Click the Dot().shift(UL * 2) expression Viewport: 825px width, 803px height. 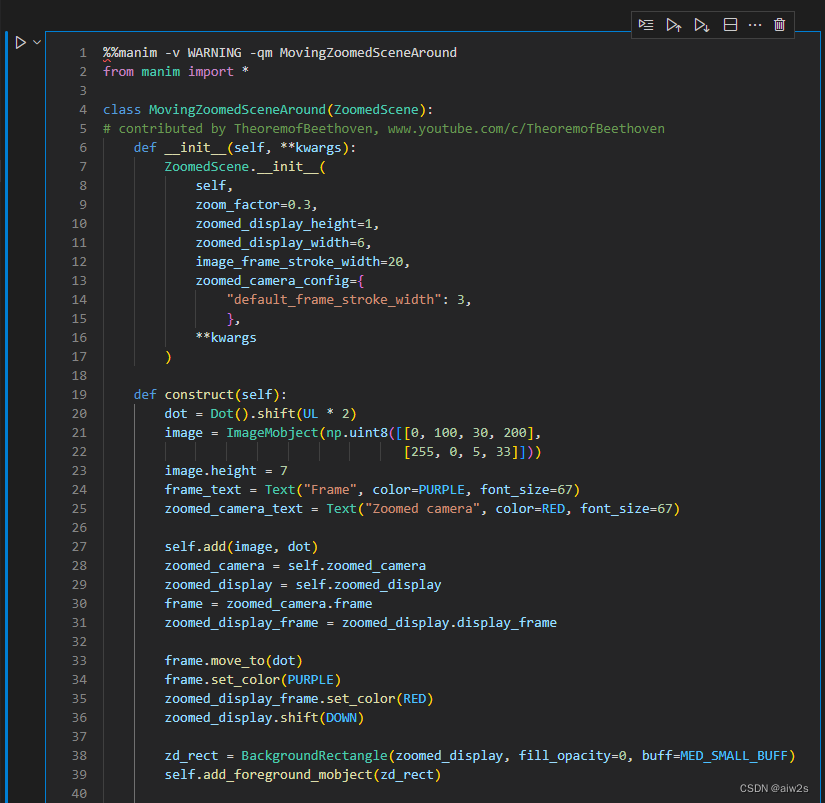[x=284, y=414]
